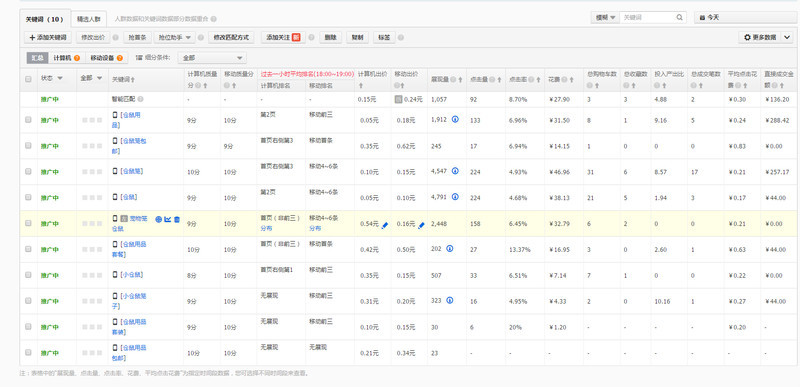Open the 抢位助手 dropdown
This screenshot has width=800, height=387.
tap(174, 37)
